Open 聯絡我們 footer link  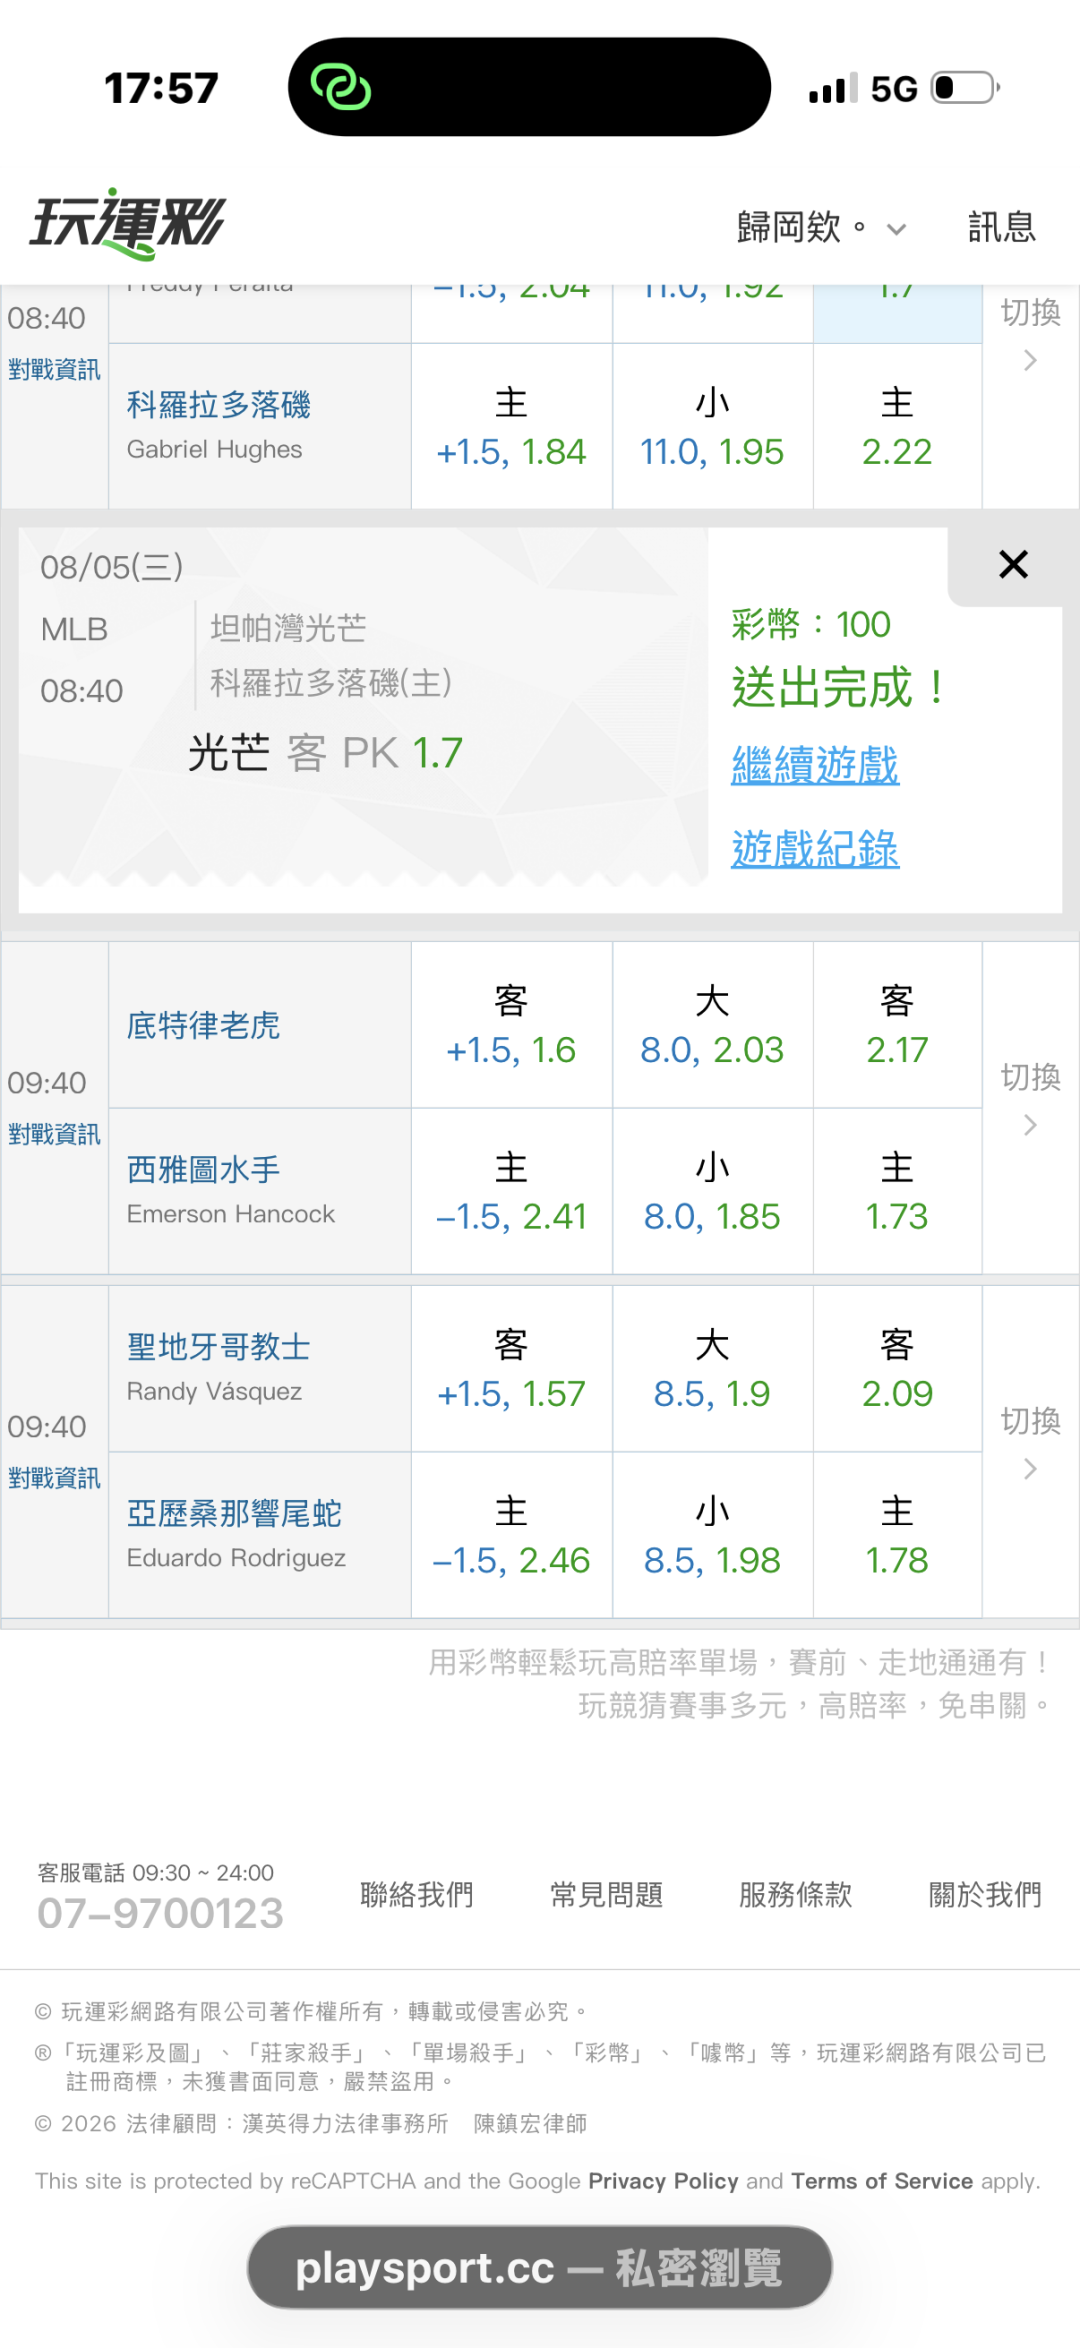(x=417, y=1894)
